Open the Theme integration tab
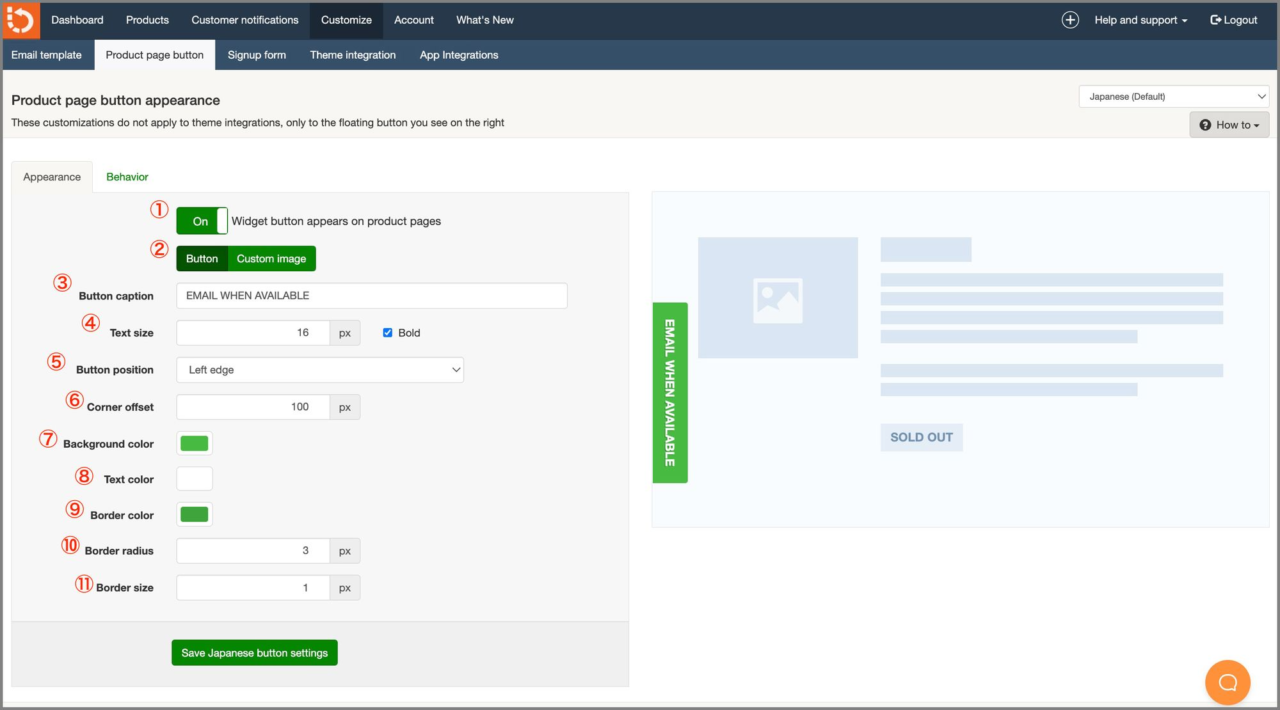The image size is (1280, 710). pos(353,55)
